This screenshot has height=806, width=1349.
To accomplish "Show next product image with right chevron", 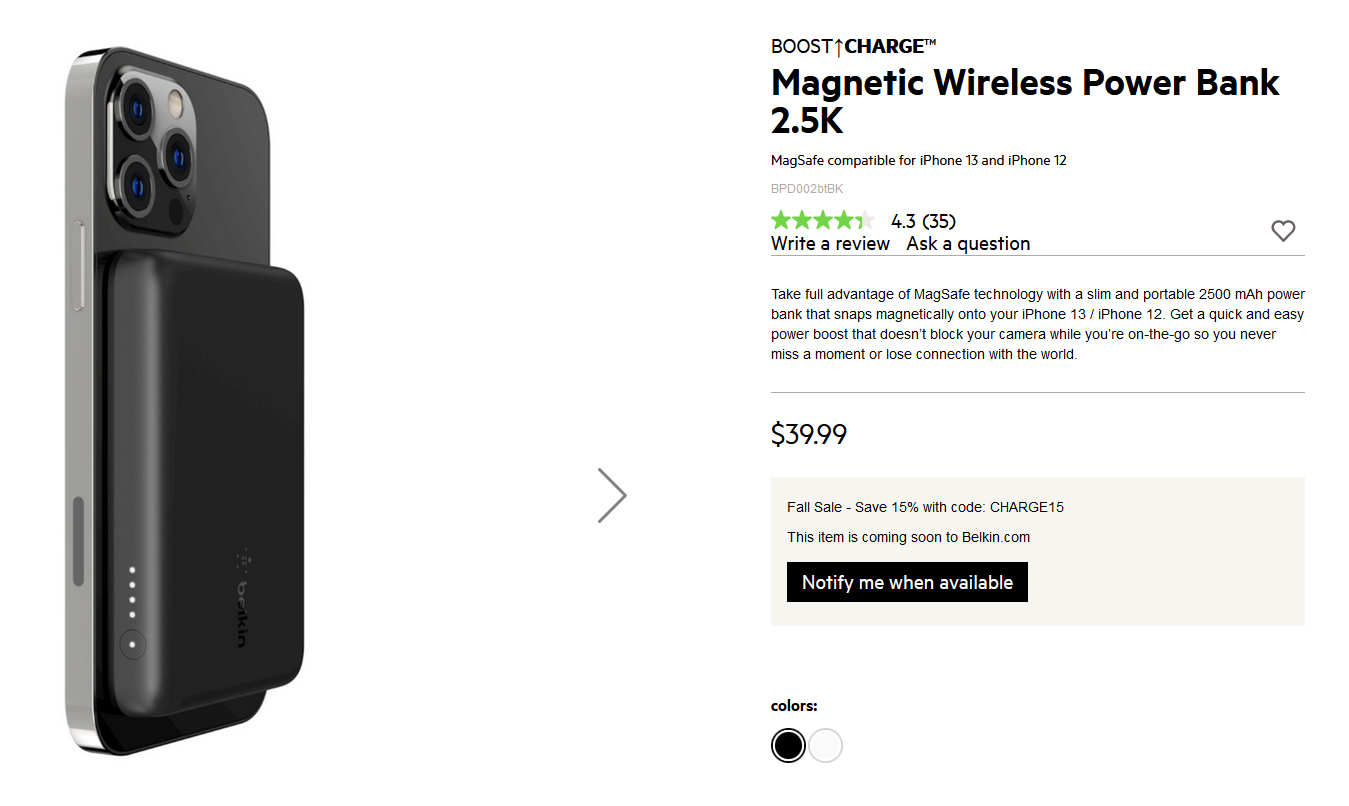I will 612,495.
